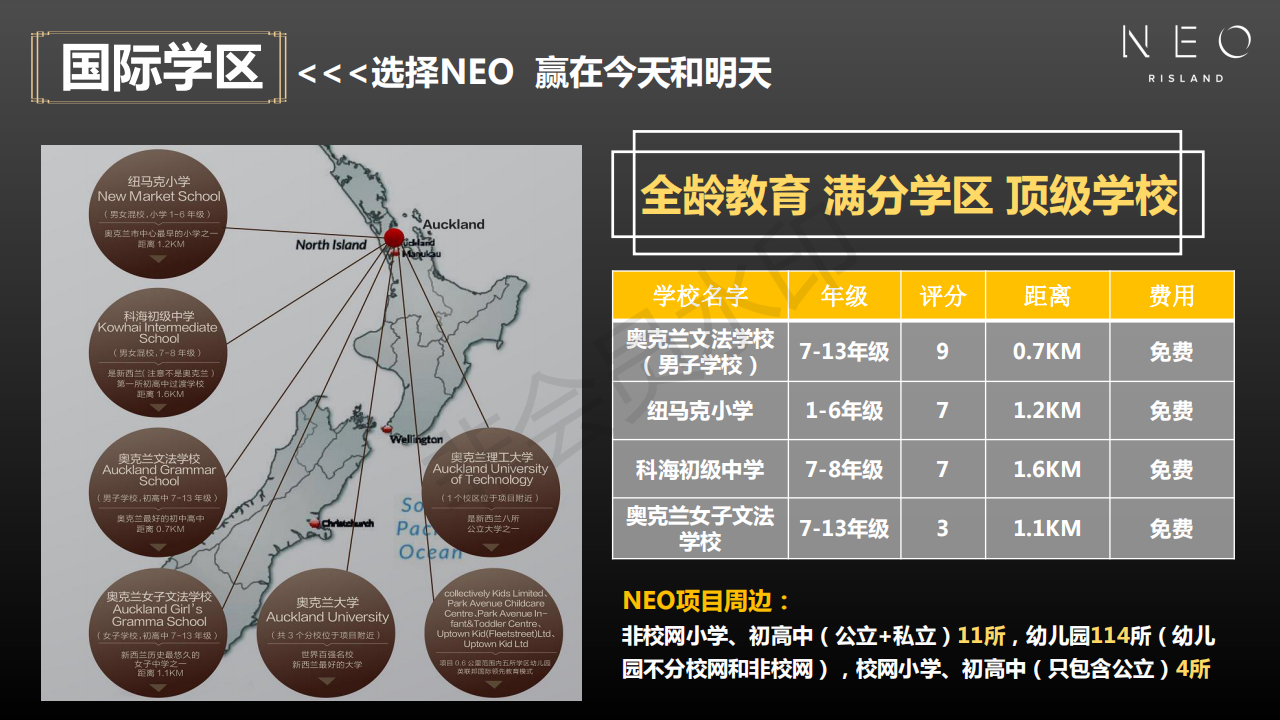
Task: Click the 学校名字 column header
Action: click(x=700, y=296)
